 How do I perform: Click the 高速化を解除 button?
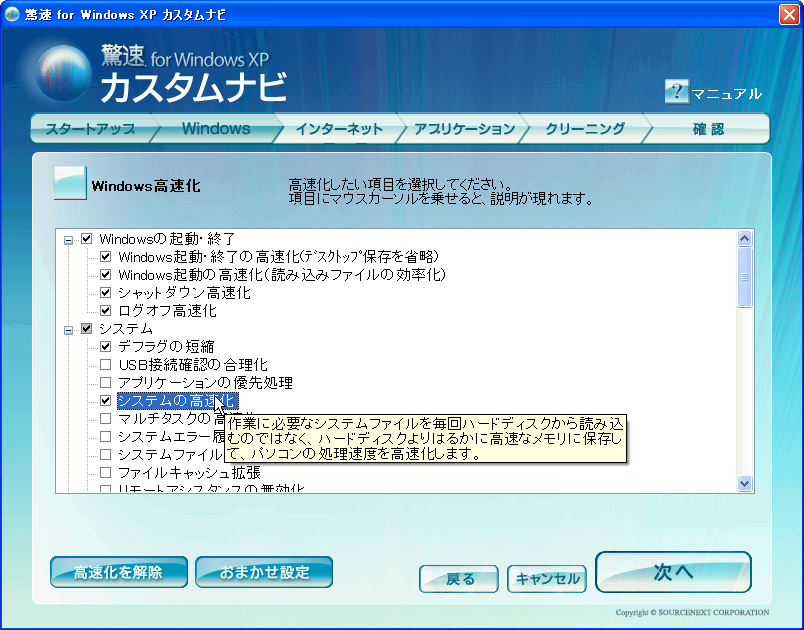pyautogui.click(x=119, y=572)
